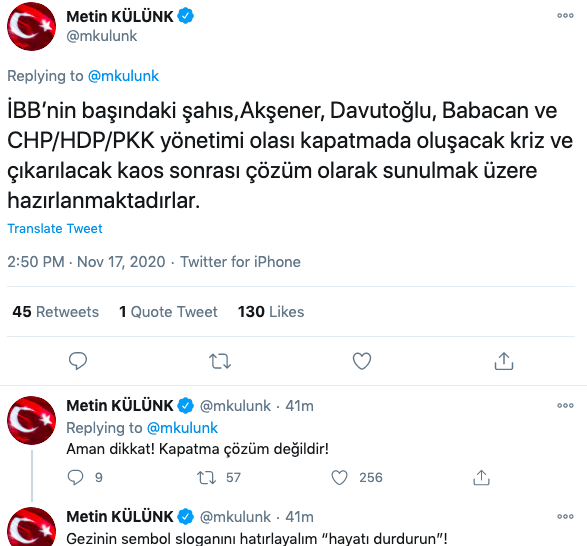Share the 'Aman dikkat!' reply tweet
587x546 pixels.
coord(481,478)
